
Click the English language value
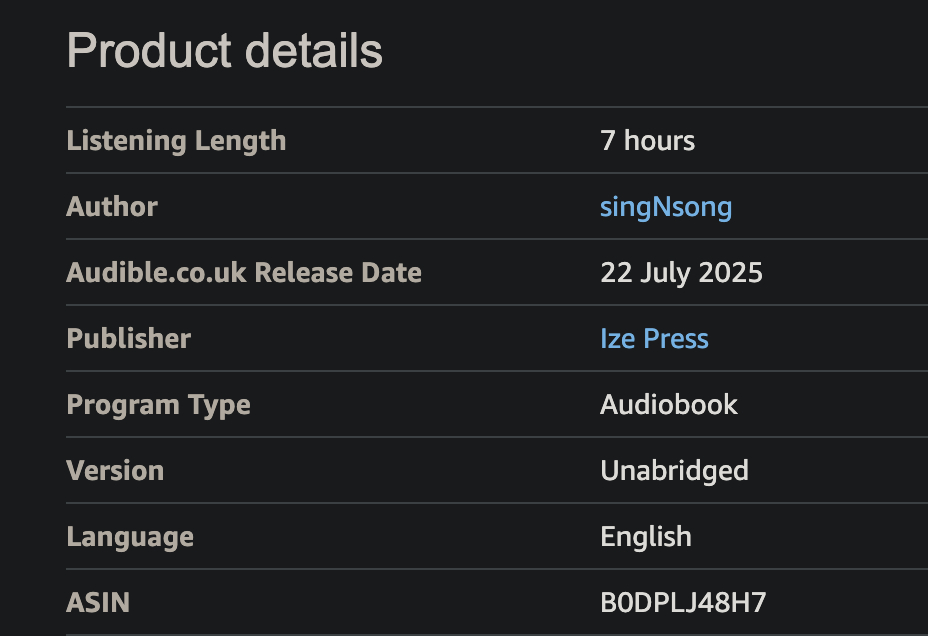click(x=646, y=537)
